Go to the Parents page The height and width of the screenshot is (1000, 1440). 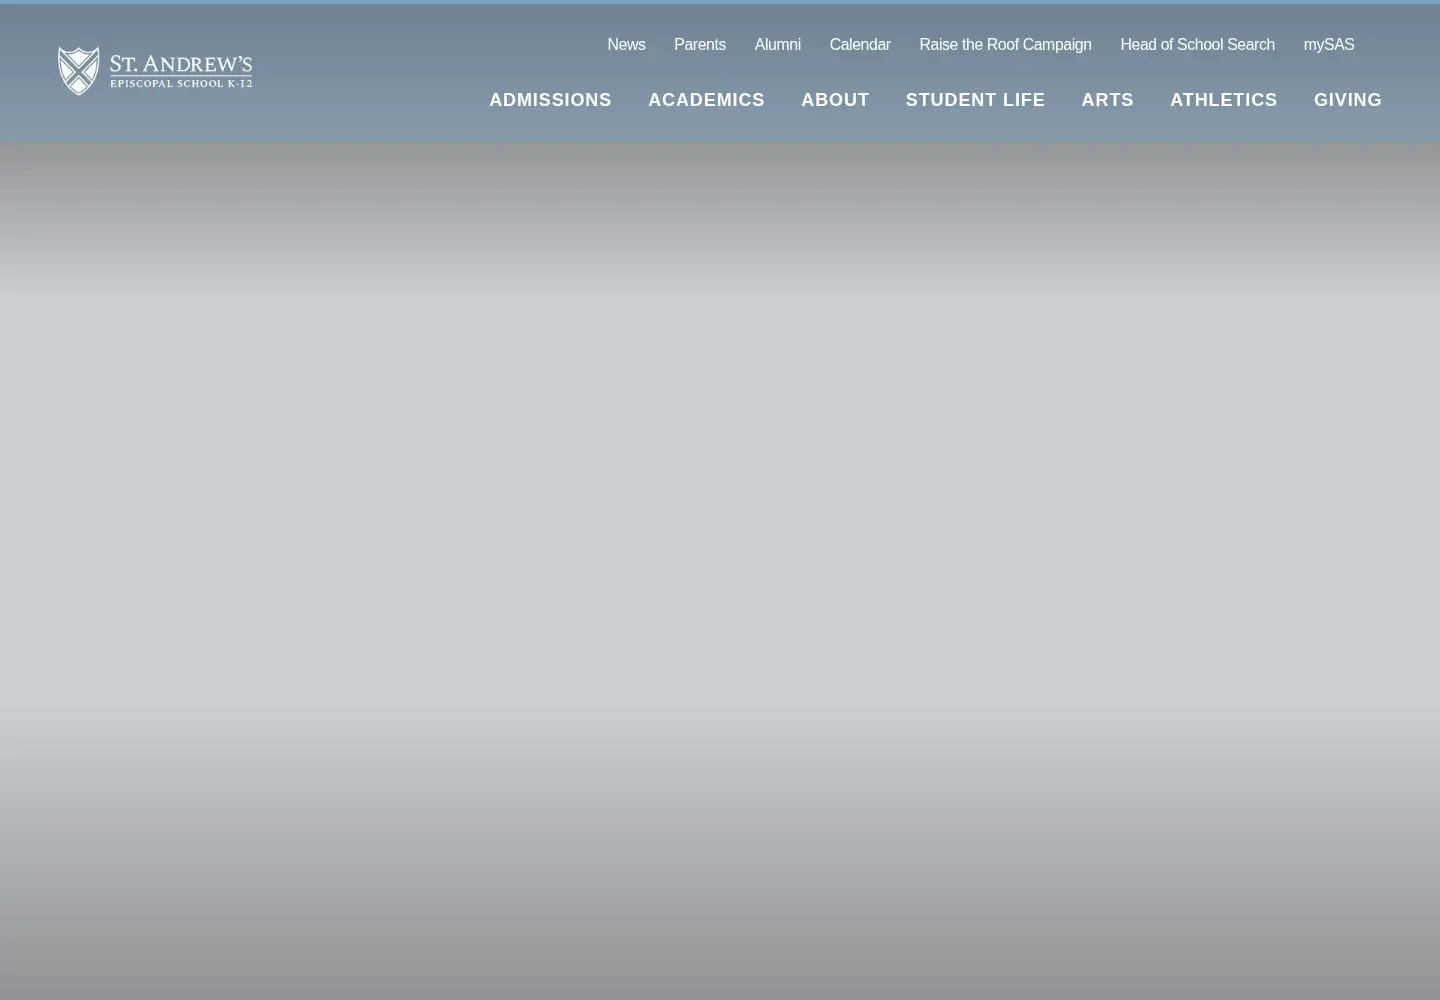pos(699,45)
